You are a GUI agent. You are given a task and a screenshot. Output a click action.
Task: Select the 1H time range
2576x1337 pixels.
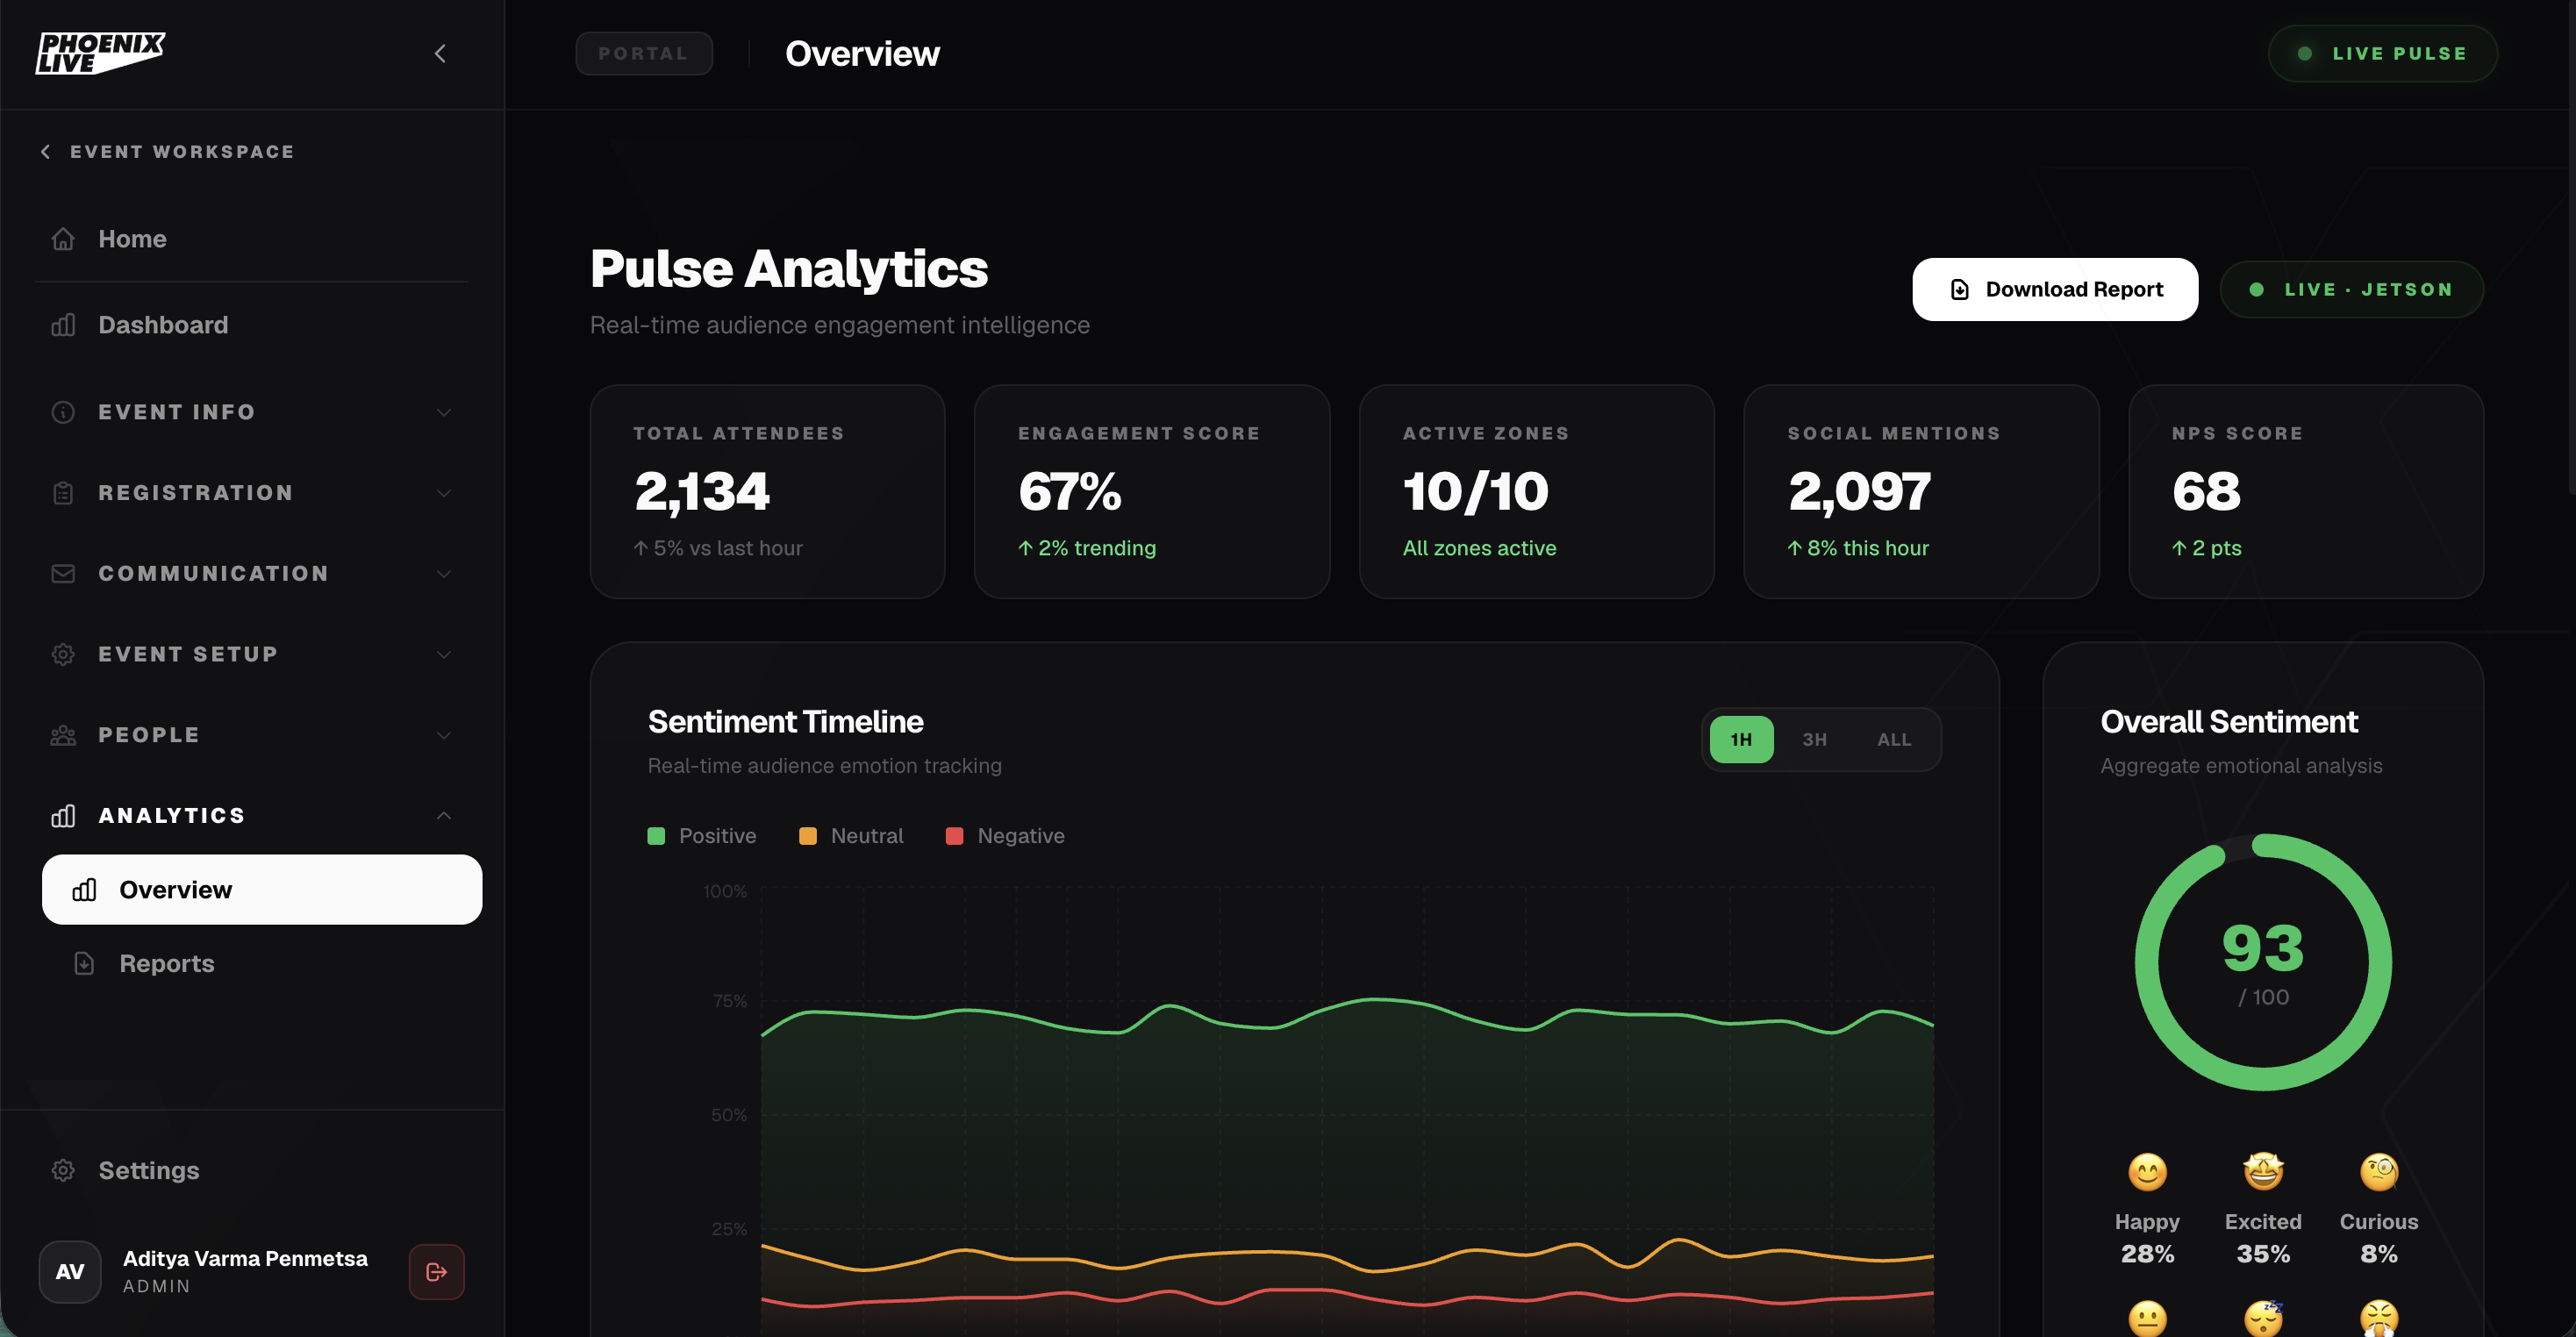1741,740
